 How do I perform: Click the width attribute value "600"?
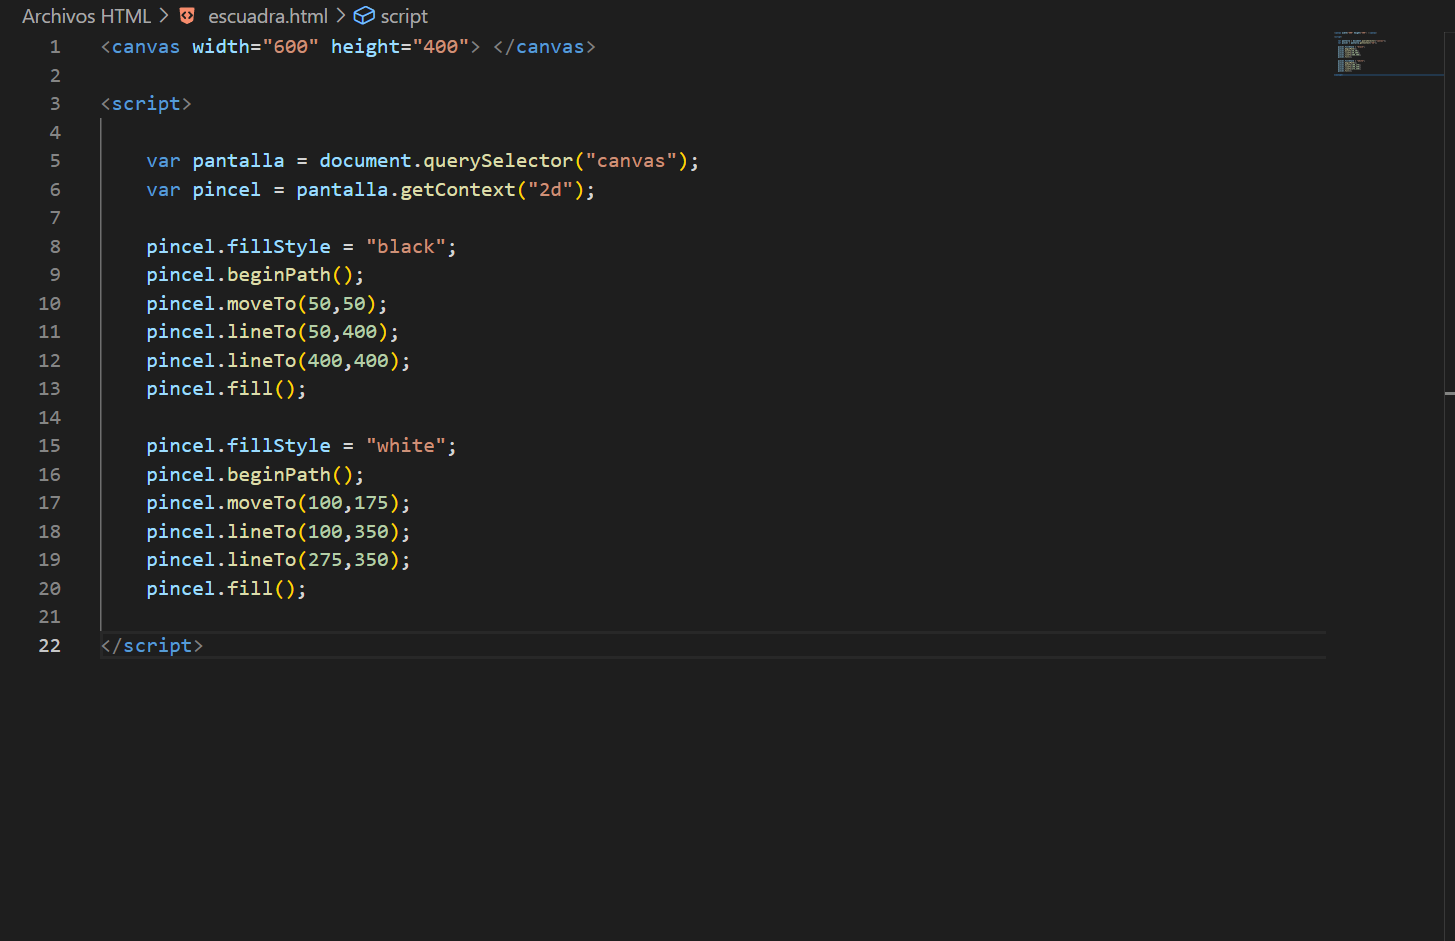290,47
